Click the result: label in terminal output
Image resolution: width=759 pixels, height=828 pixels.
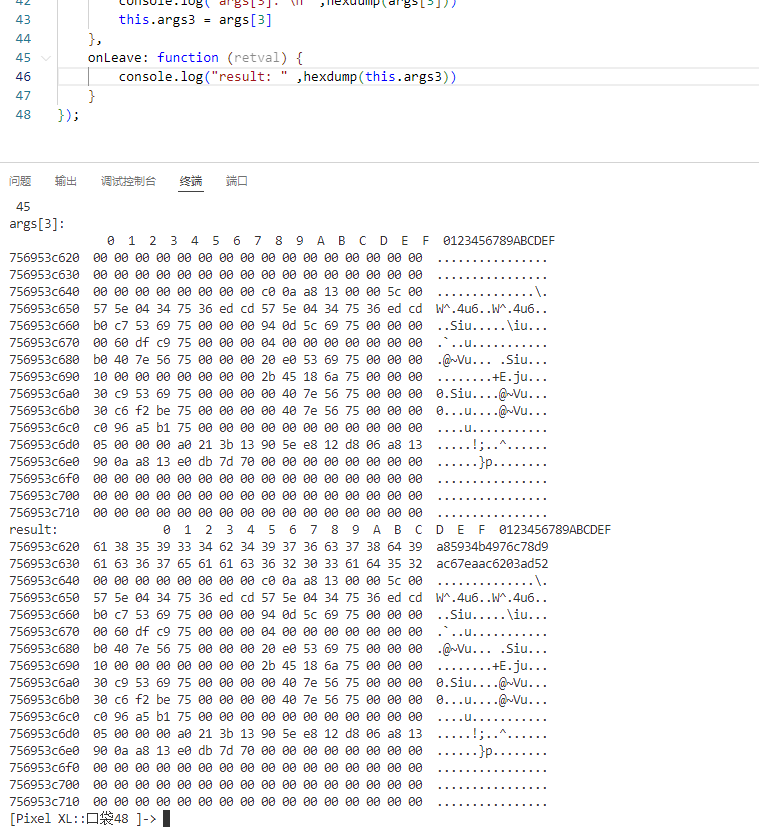(x=34, y=529)
